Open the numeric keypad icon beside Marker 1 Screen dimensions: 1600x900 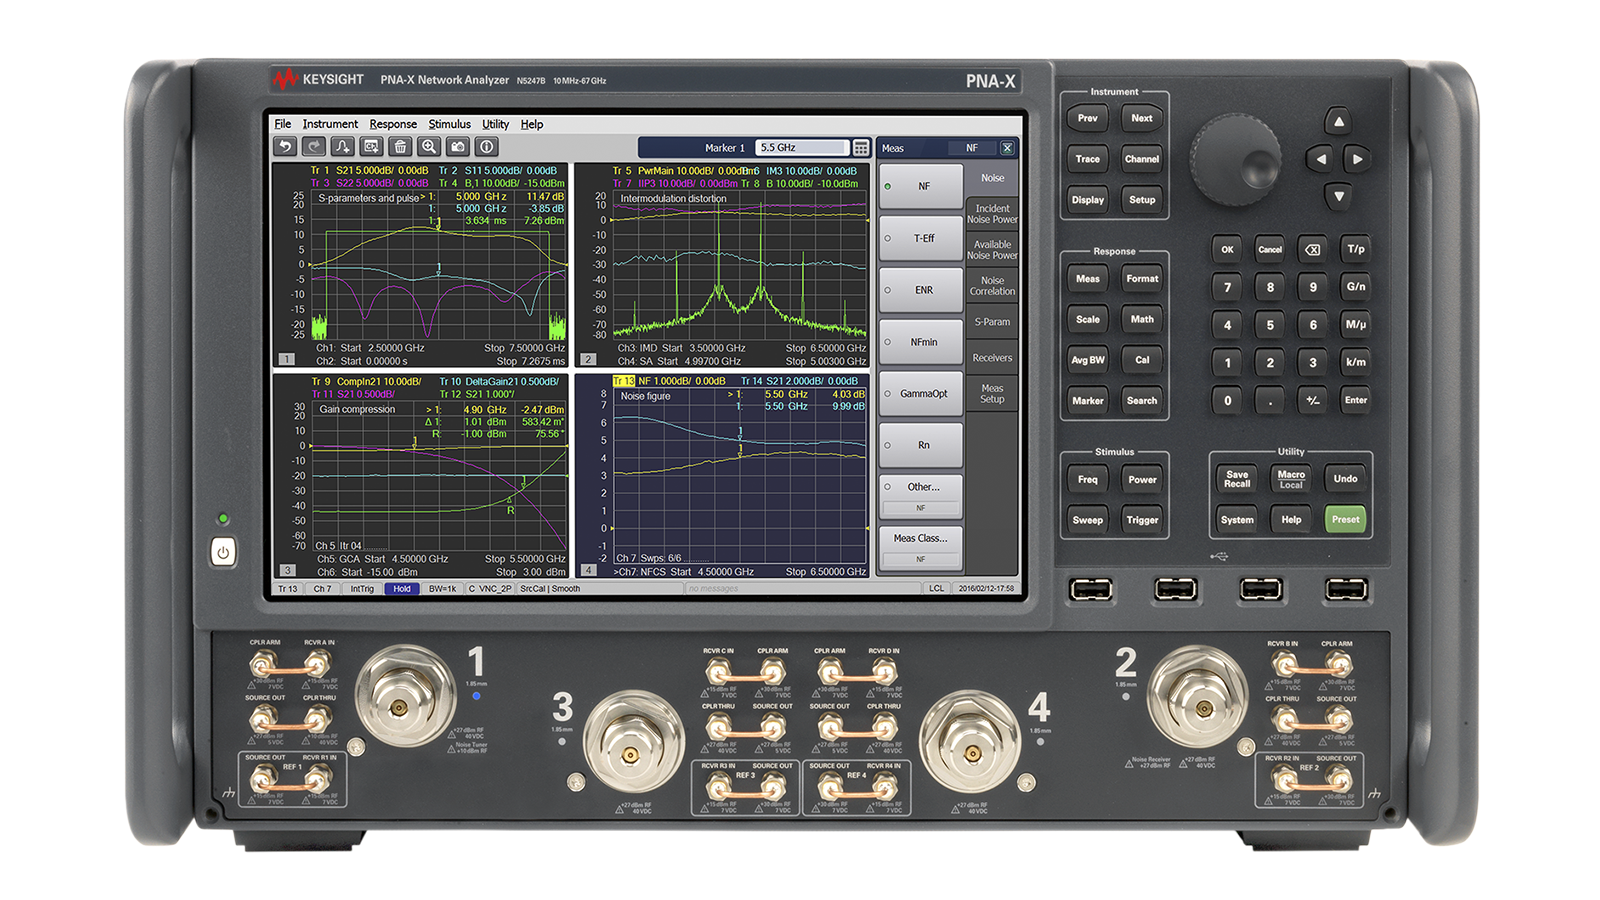(861, 147)
